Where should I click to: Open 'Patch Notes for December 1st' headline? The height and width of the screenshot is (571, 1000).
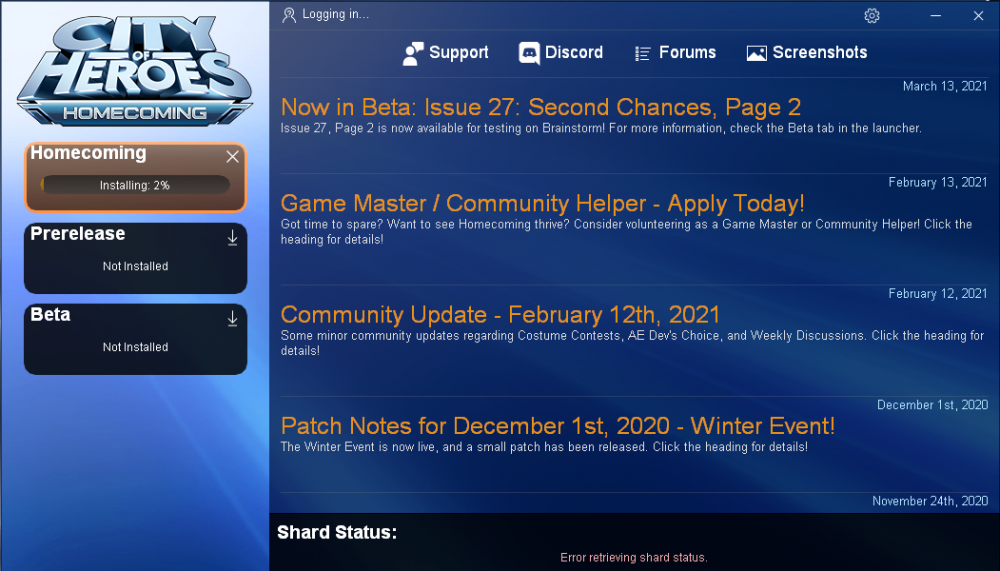point(557,426)
